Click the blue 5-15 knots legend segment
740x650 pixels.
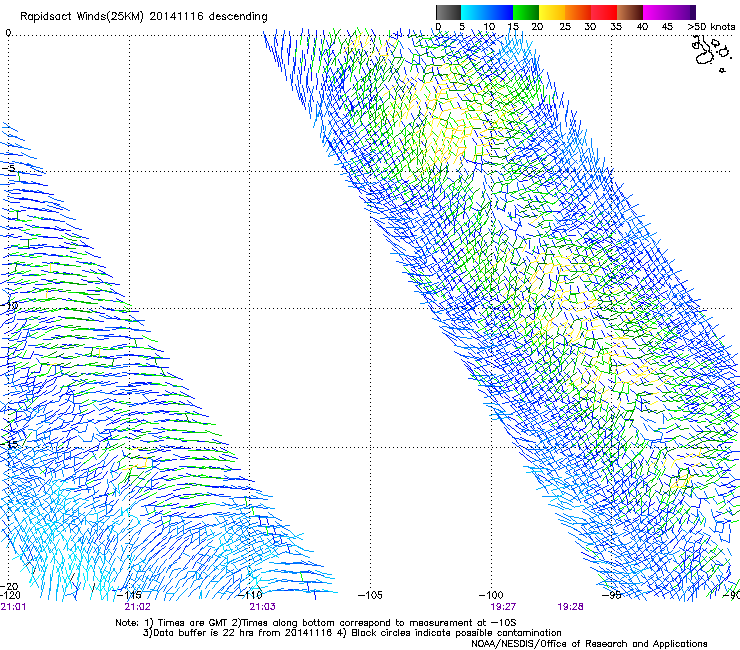(x=487, y=12)
